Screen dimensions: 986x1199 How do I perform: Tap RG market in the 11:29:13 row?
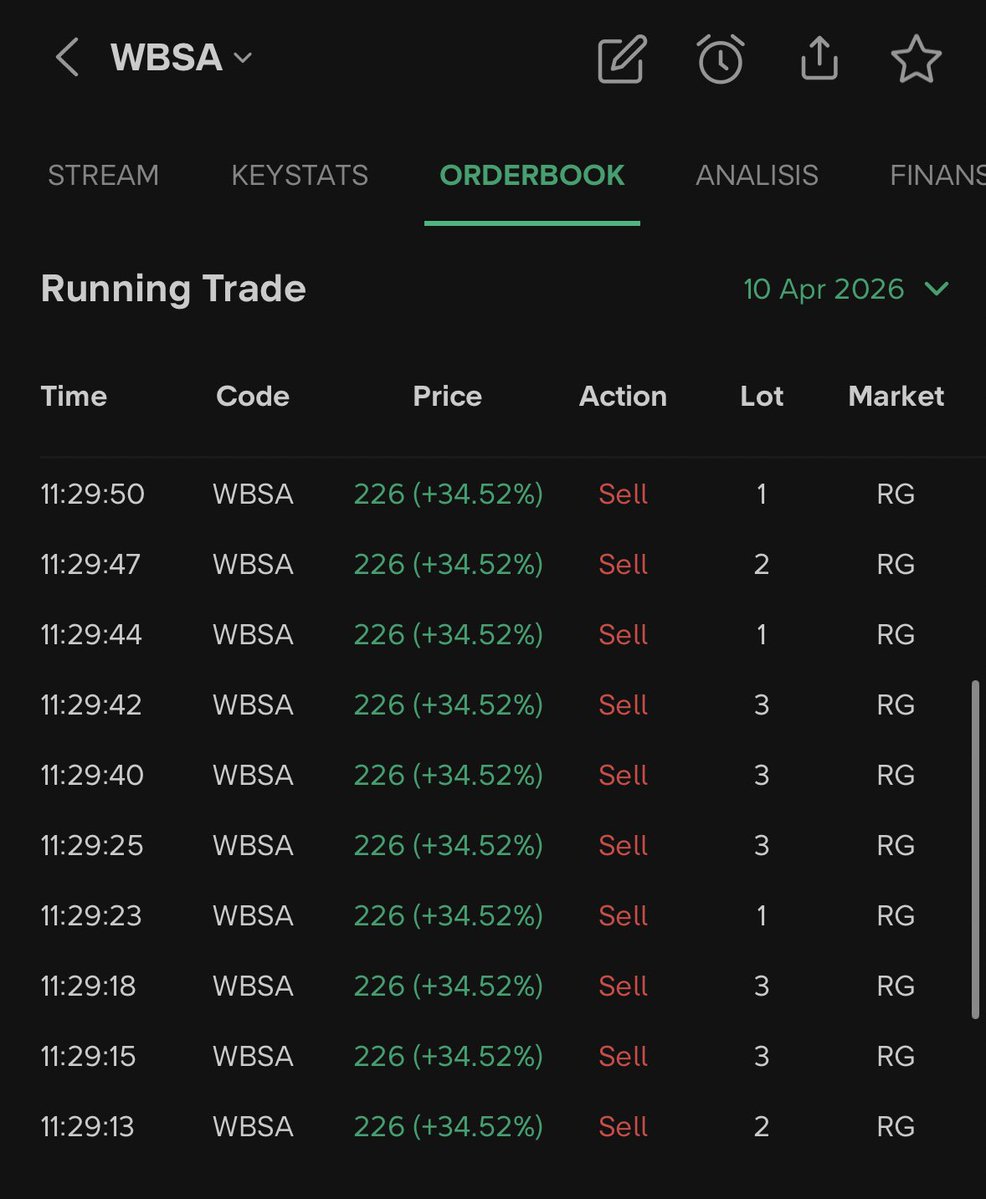click(896, 1127)
